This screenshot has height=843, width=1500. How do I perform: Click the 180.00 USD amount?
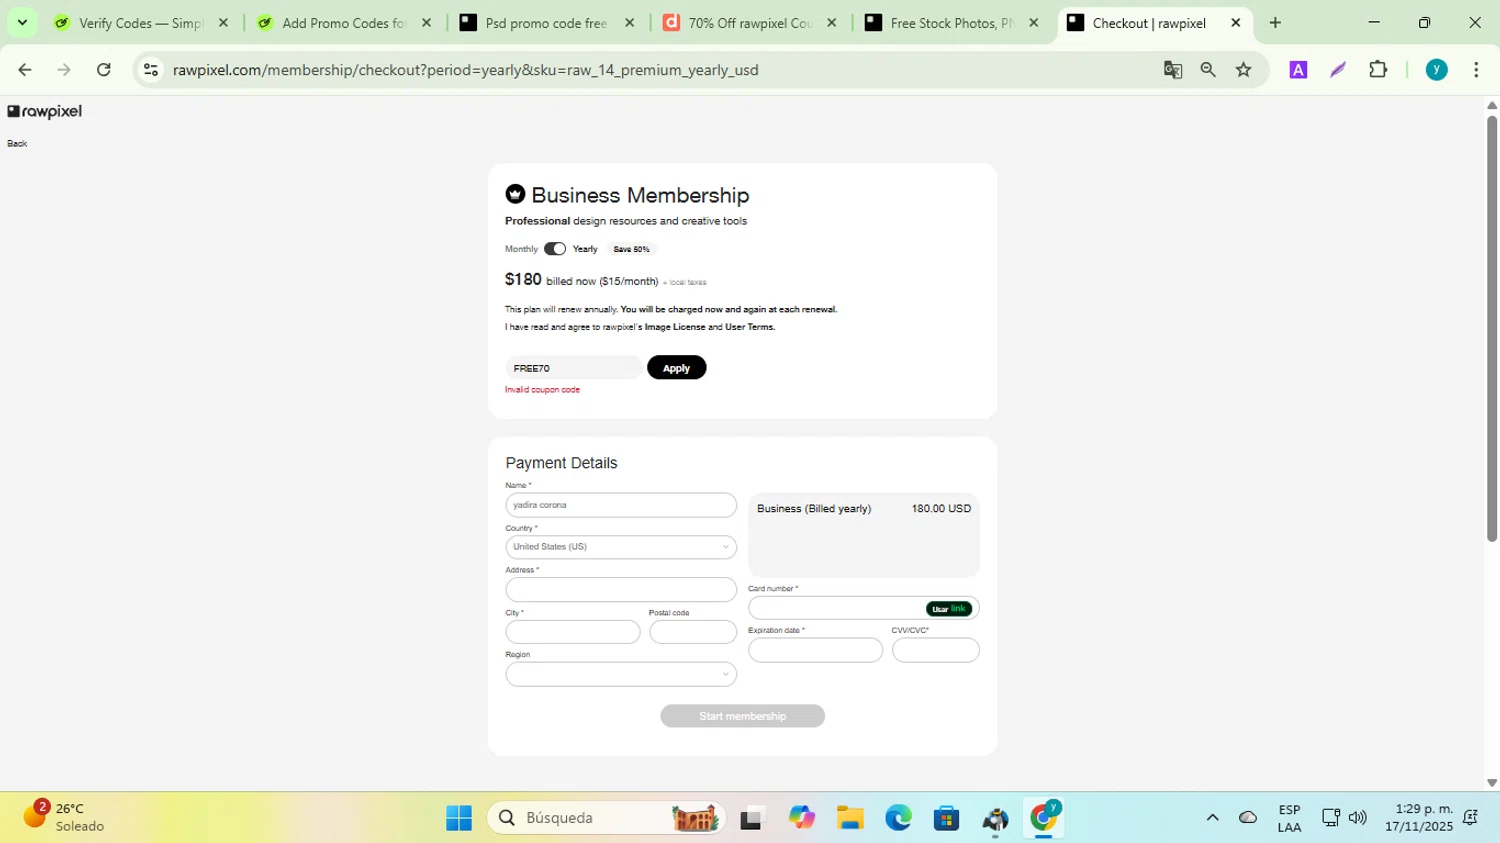point(941,509)
